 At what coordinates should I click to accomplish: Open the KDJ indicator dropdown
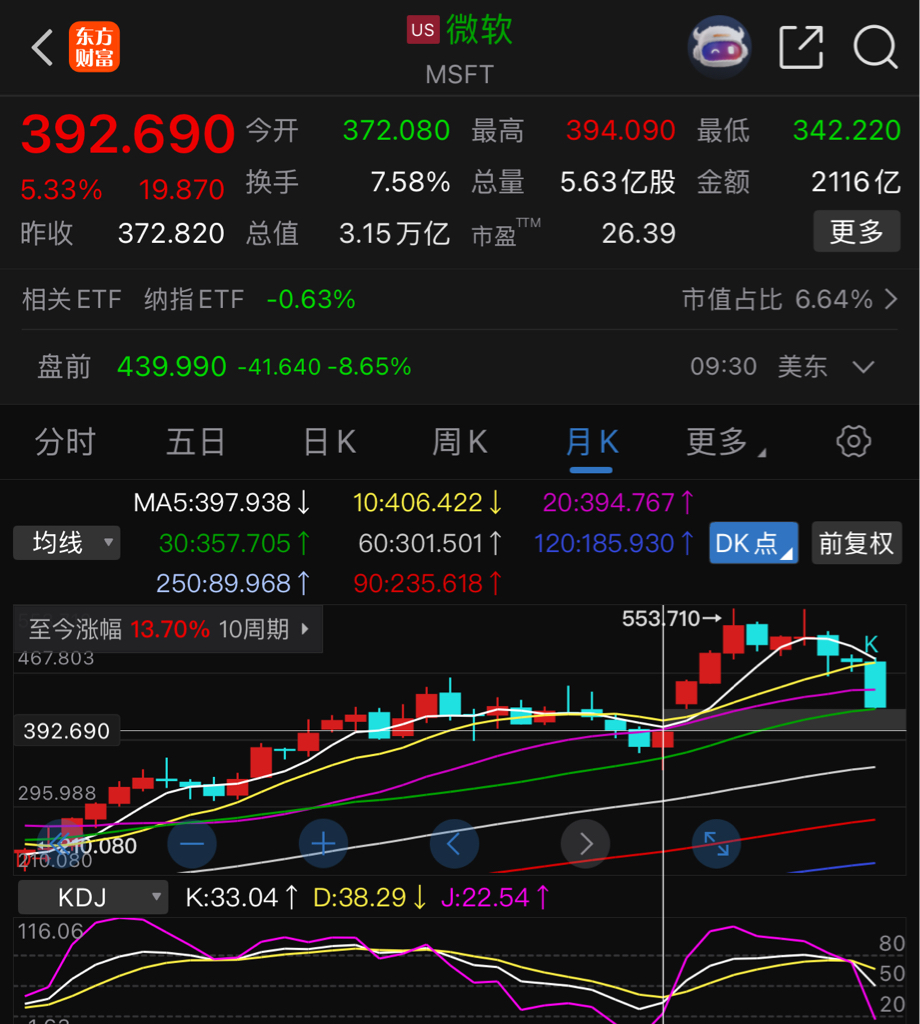point(93,897)
